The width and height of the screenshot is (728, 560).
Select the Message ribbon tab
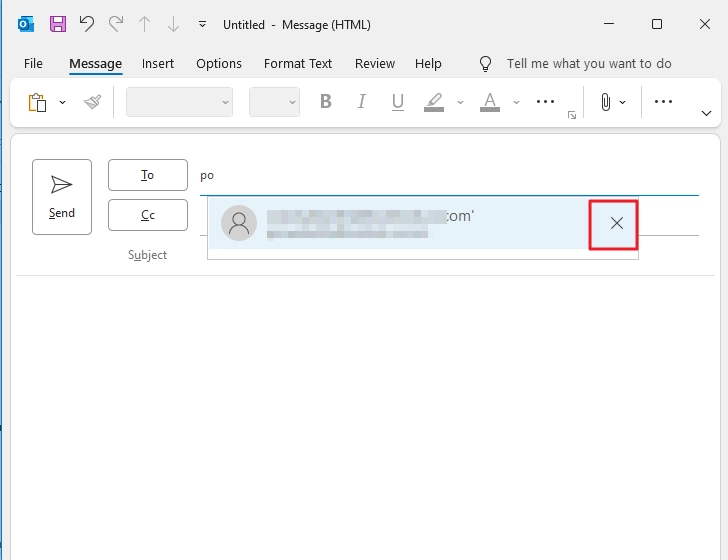[x=96, y=64]
